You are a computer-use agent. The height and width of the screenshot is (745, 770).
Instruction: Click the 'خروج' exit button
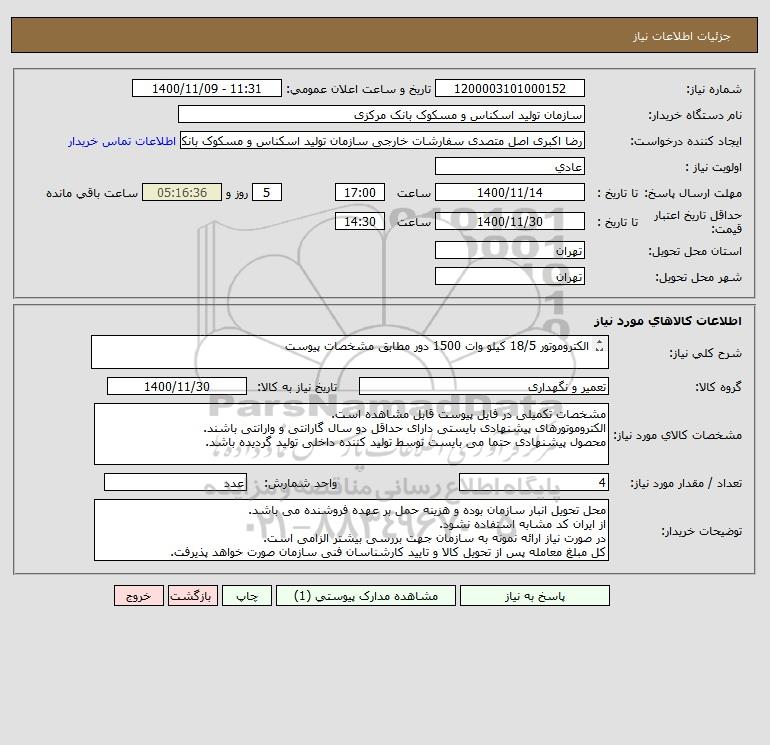pos(138,596)
